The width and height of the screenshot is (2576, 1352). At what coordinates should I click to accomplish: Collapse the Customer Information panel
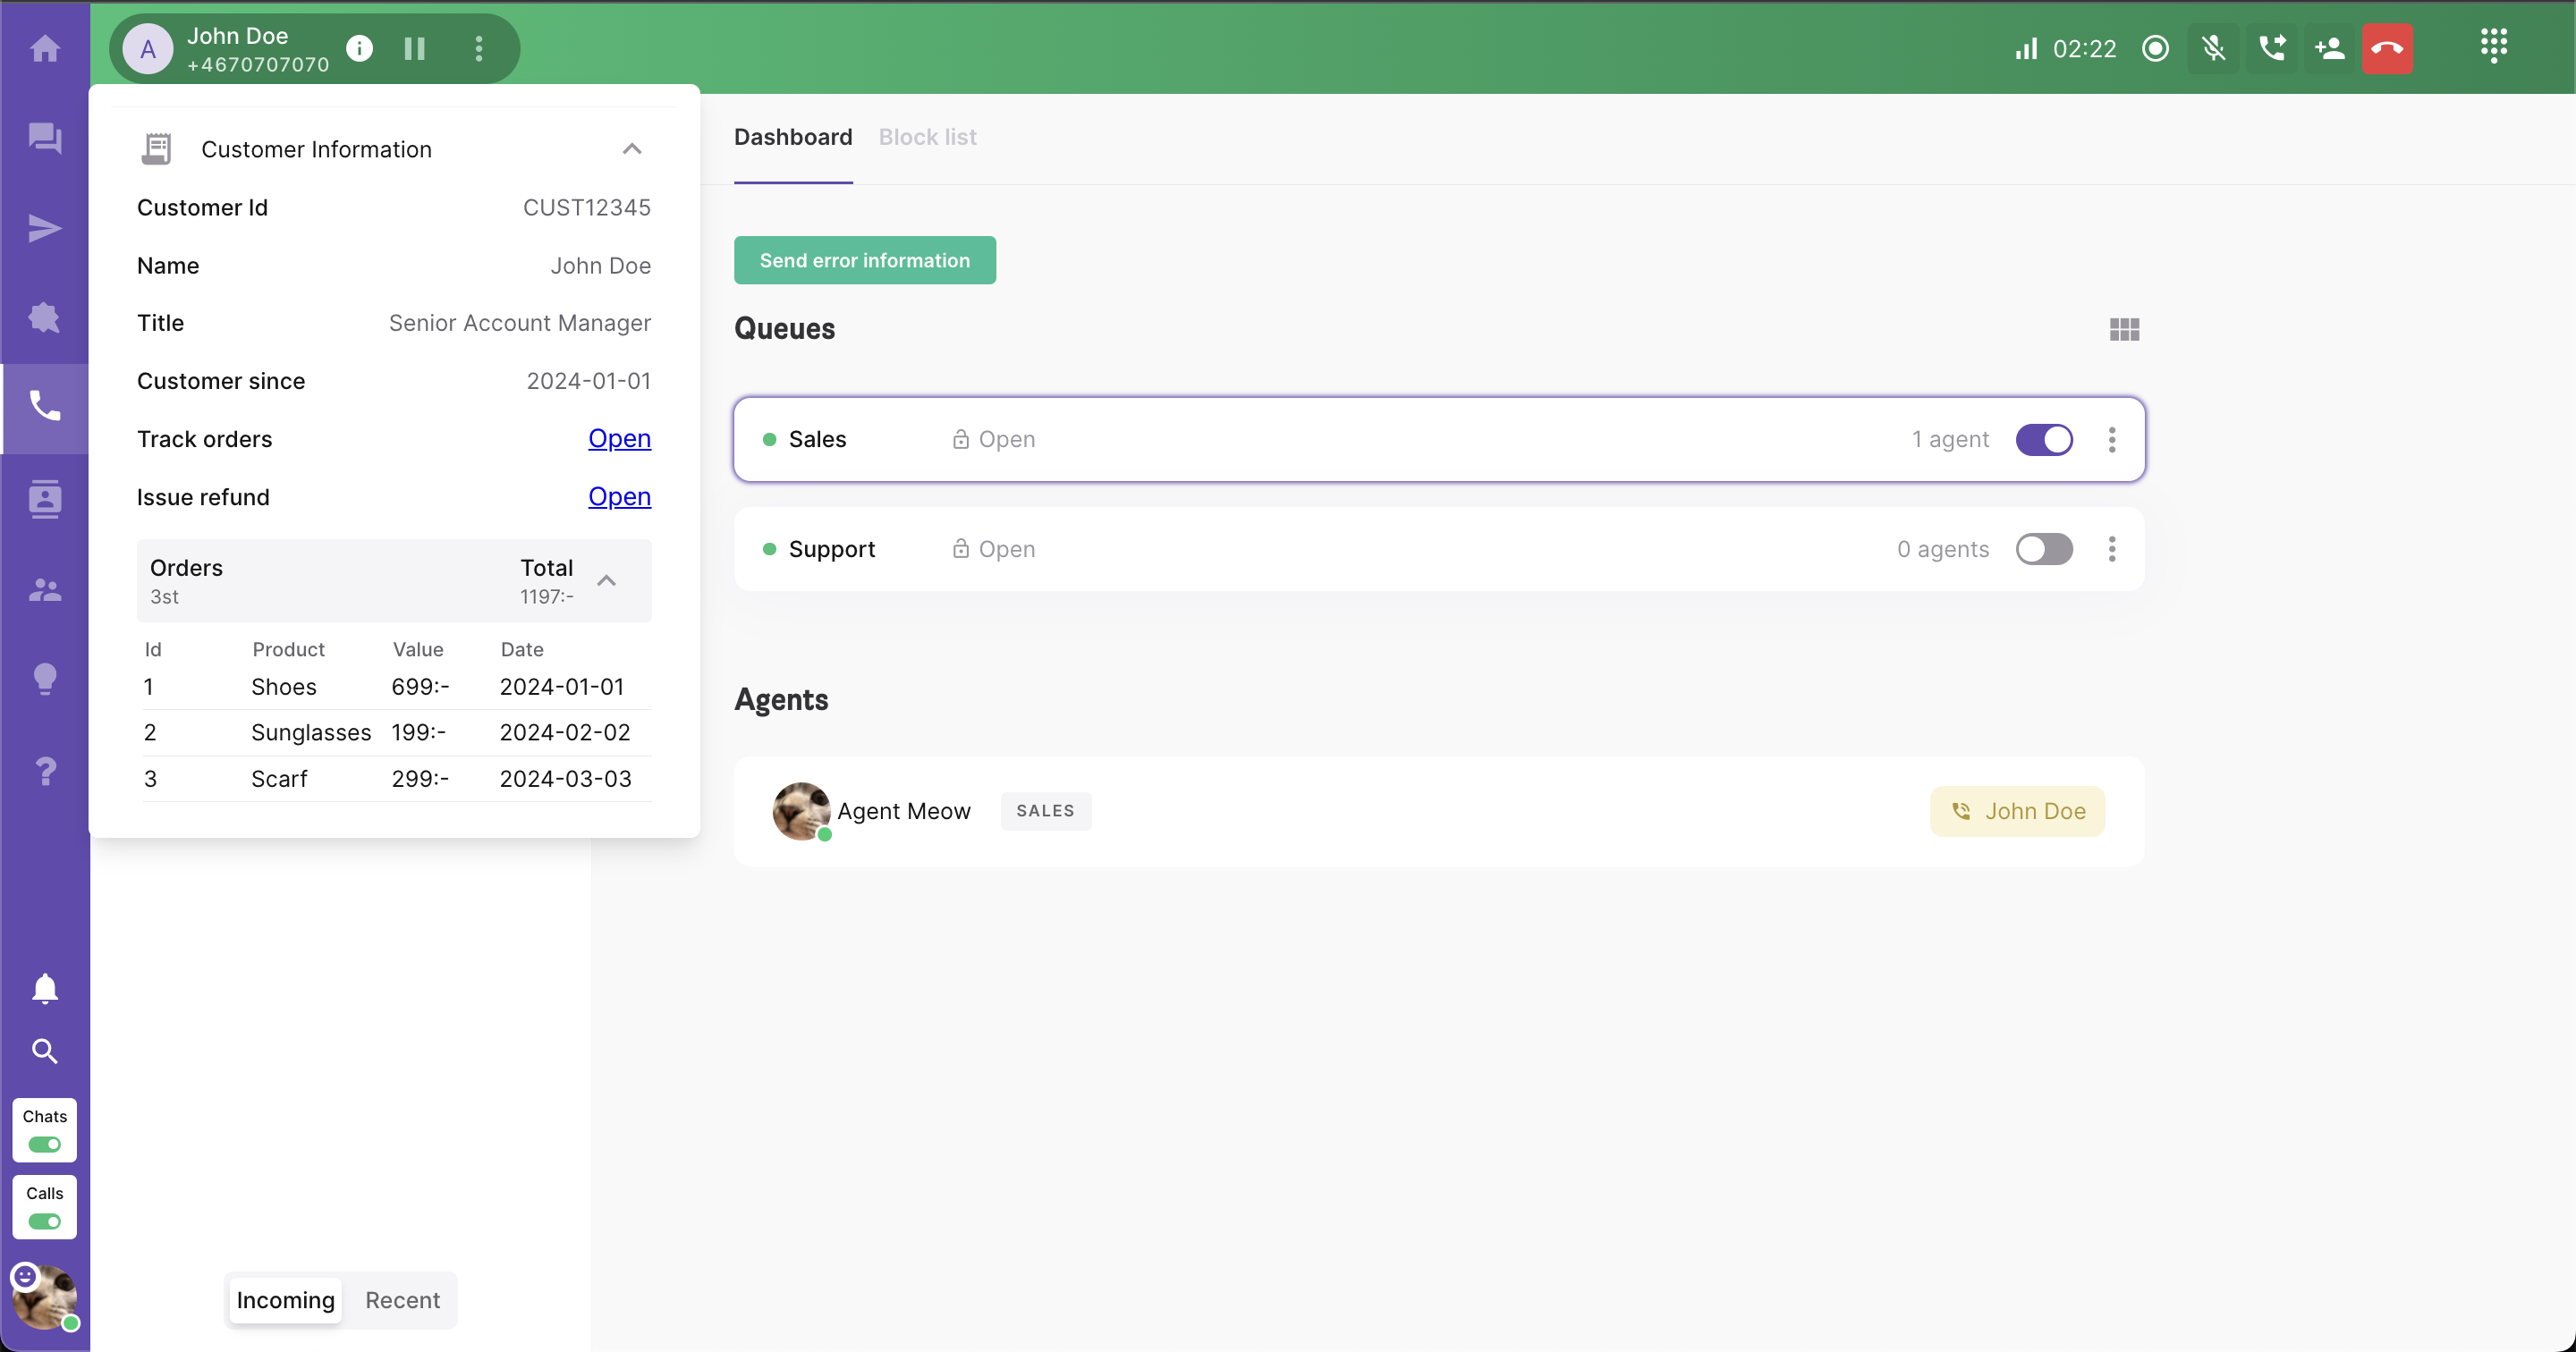tap(632, 149)
